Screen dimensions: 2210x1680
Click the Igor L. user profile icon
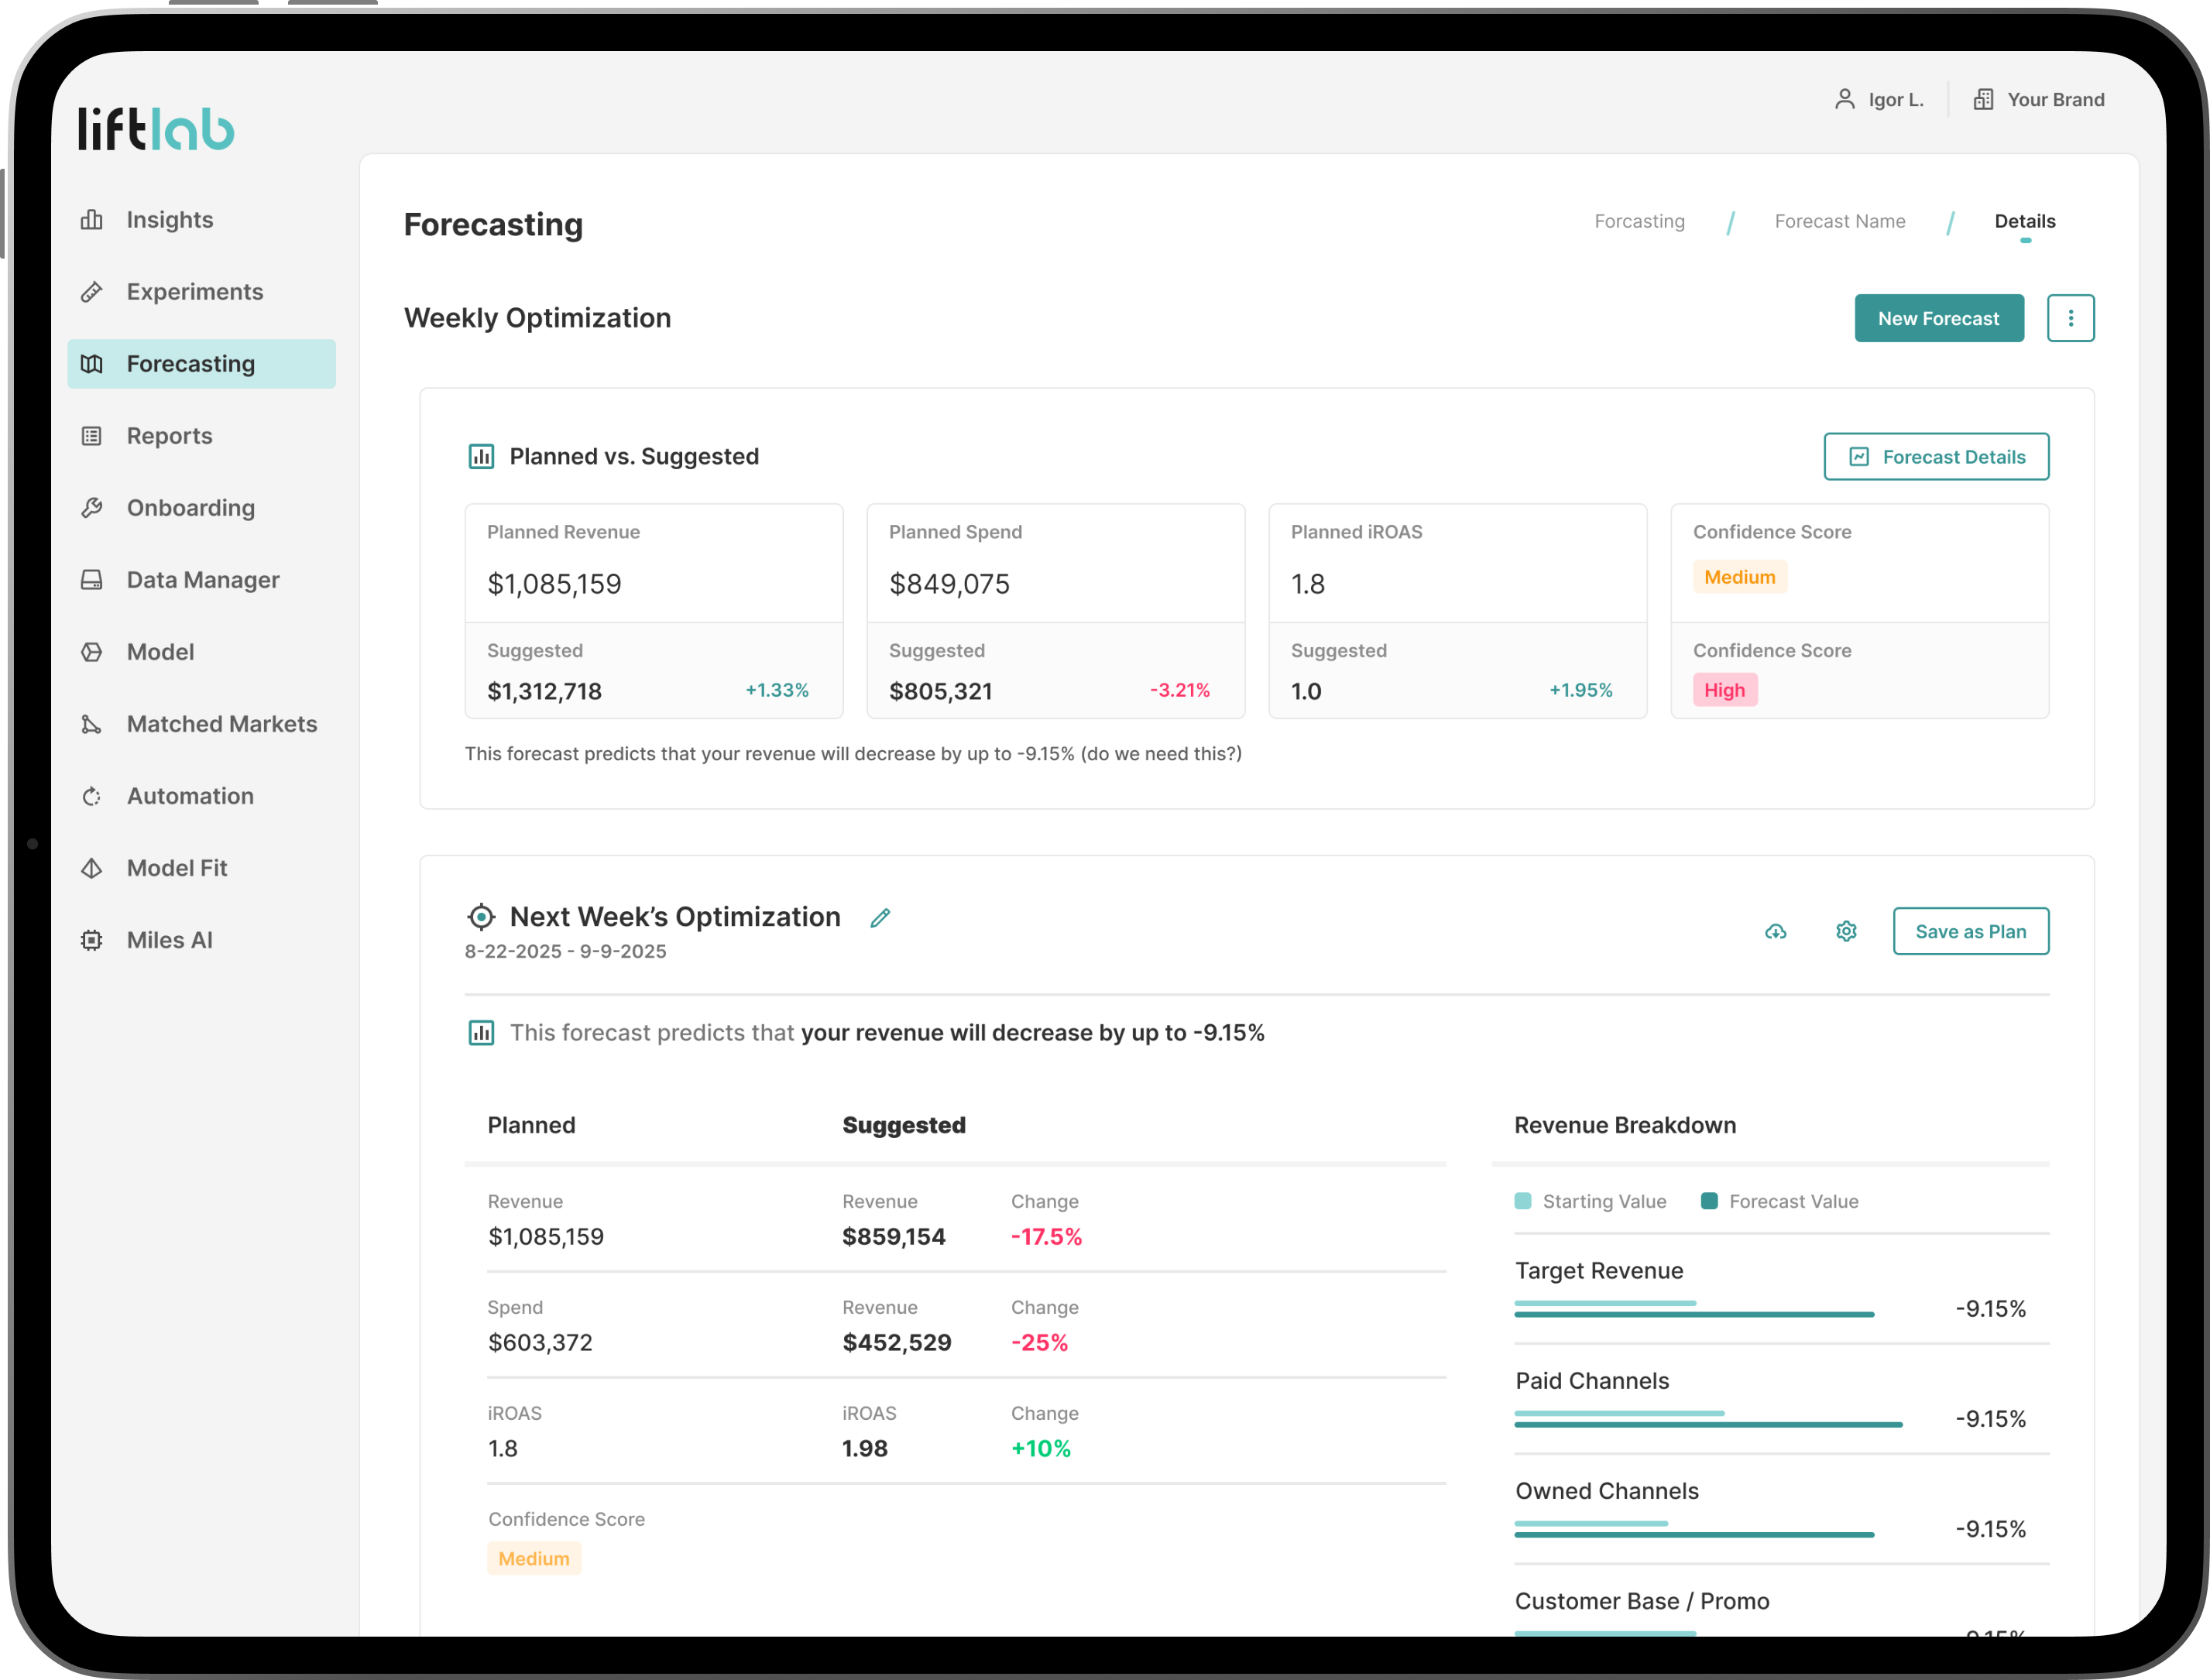coord(1844,99)
